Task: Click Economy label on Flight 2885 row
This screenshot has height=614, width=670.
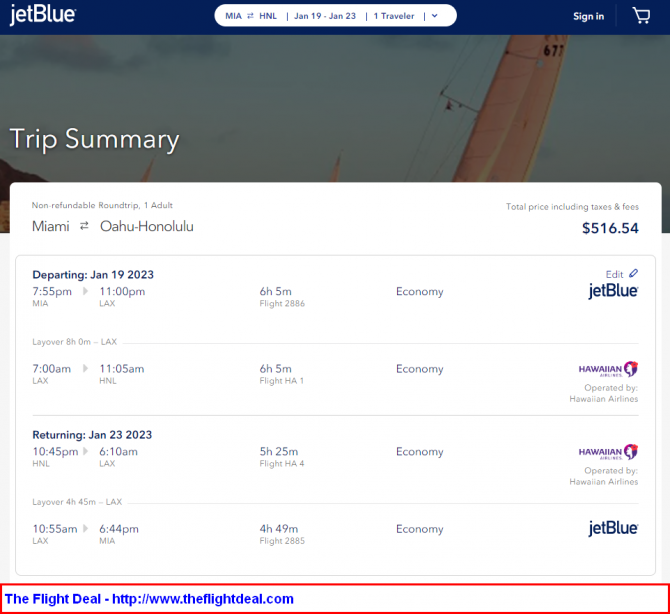Action: click(x=420, y=529)
